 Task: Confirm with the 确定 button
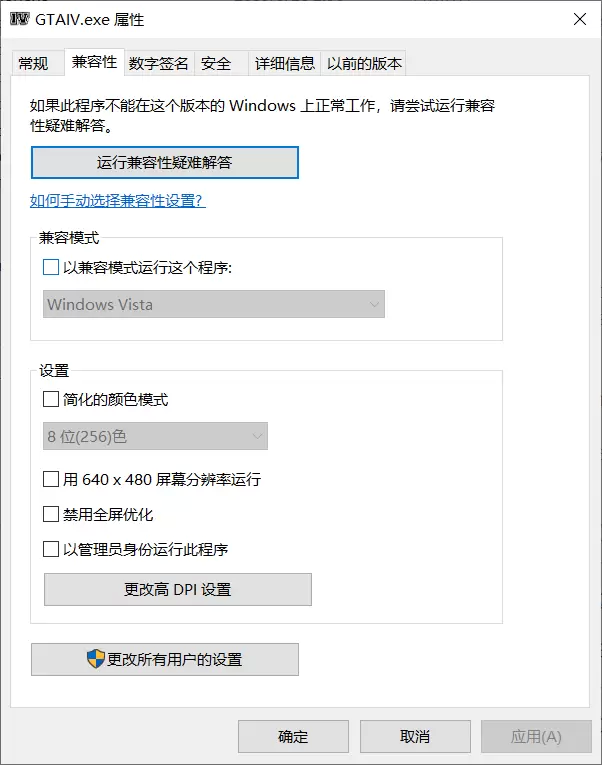pos(293,736)
